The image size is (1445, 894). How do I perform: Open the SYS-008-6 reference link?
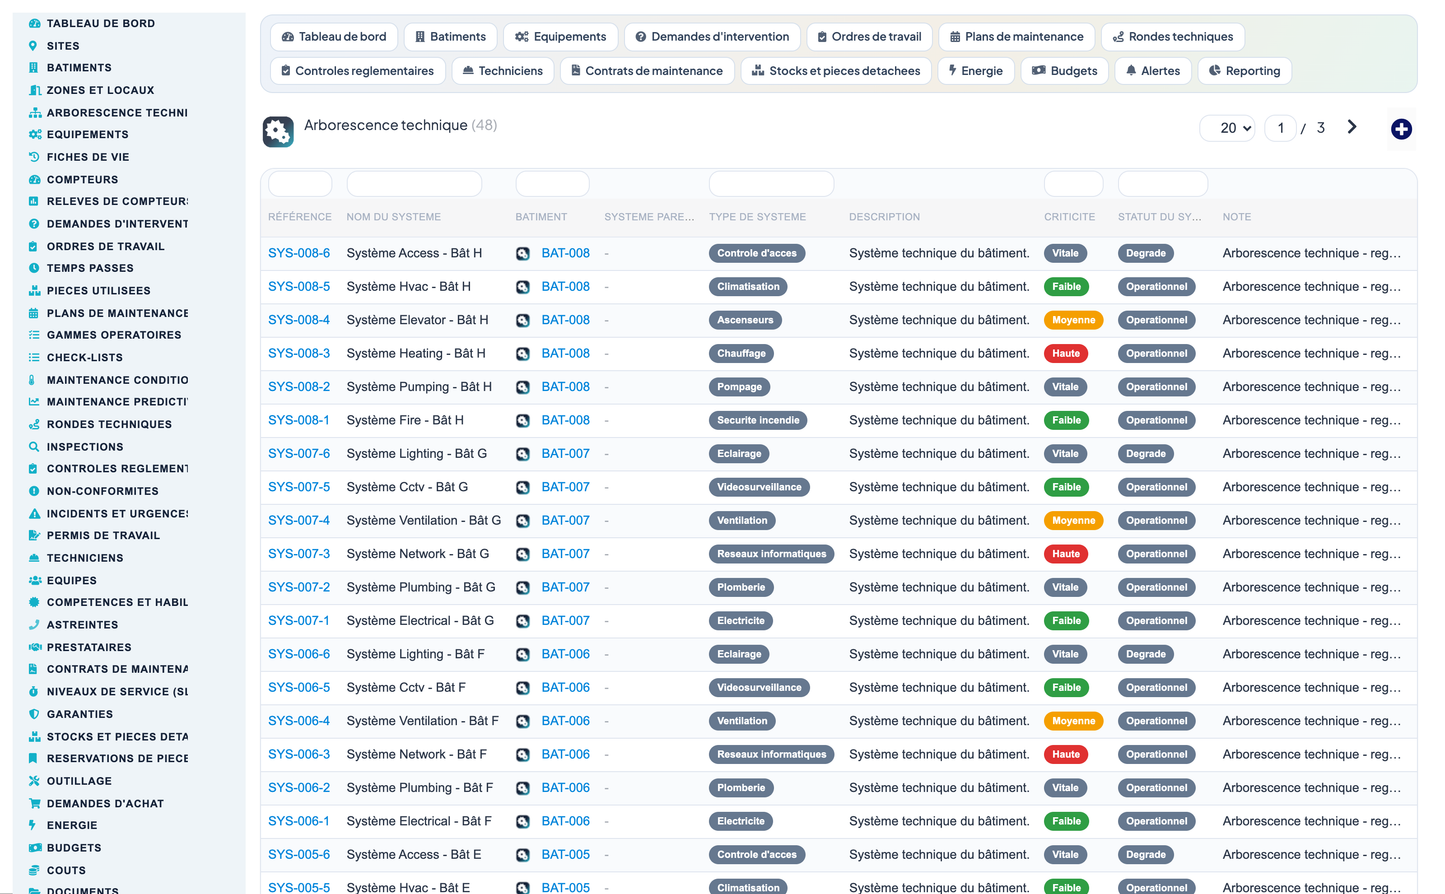299,253
